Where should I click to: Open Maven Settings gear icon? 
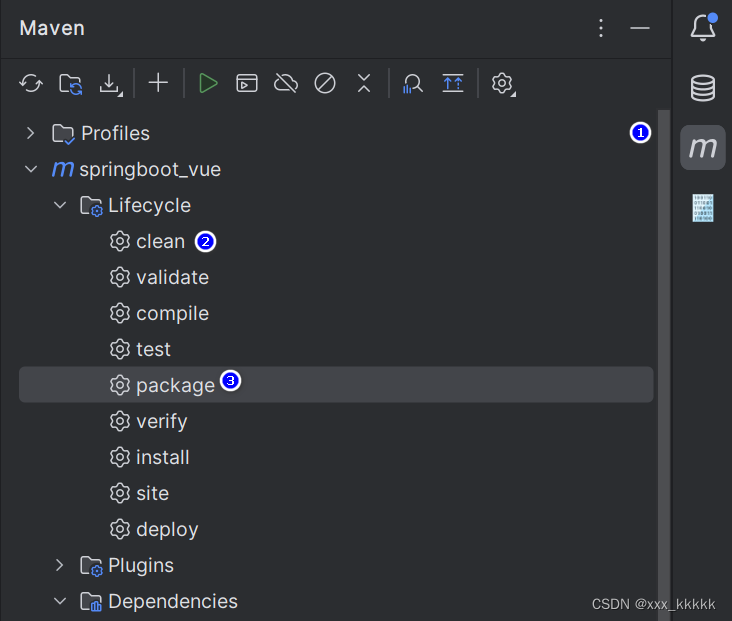pos(503,84)
